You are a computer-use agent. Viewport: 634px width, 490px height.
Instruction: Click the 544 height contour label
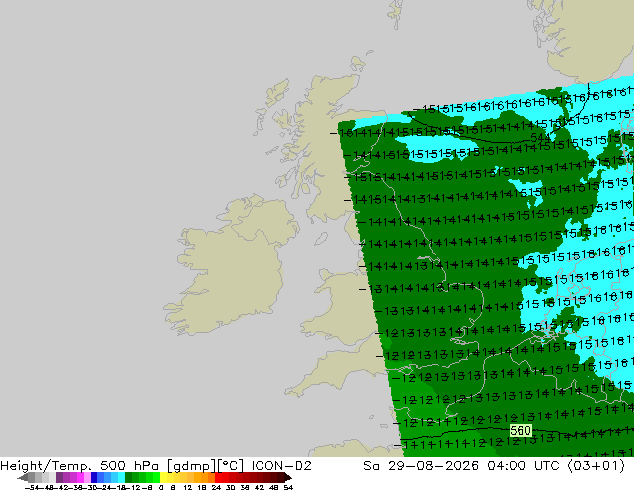(540, 137)
